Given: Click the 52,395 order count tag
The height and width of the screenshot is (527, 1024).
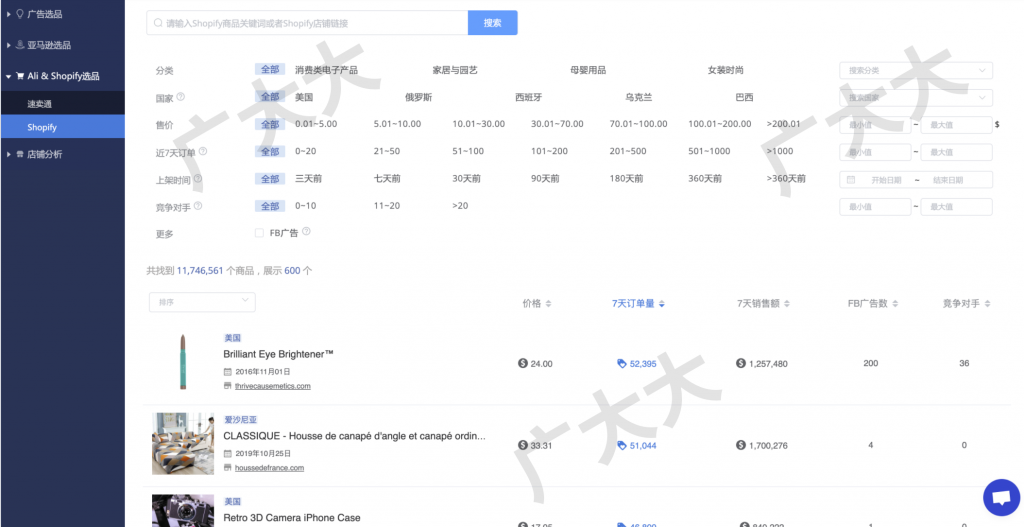Looking at the screenshot, I should pos(637,364).
